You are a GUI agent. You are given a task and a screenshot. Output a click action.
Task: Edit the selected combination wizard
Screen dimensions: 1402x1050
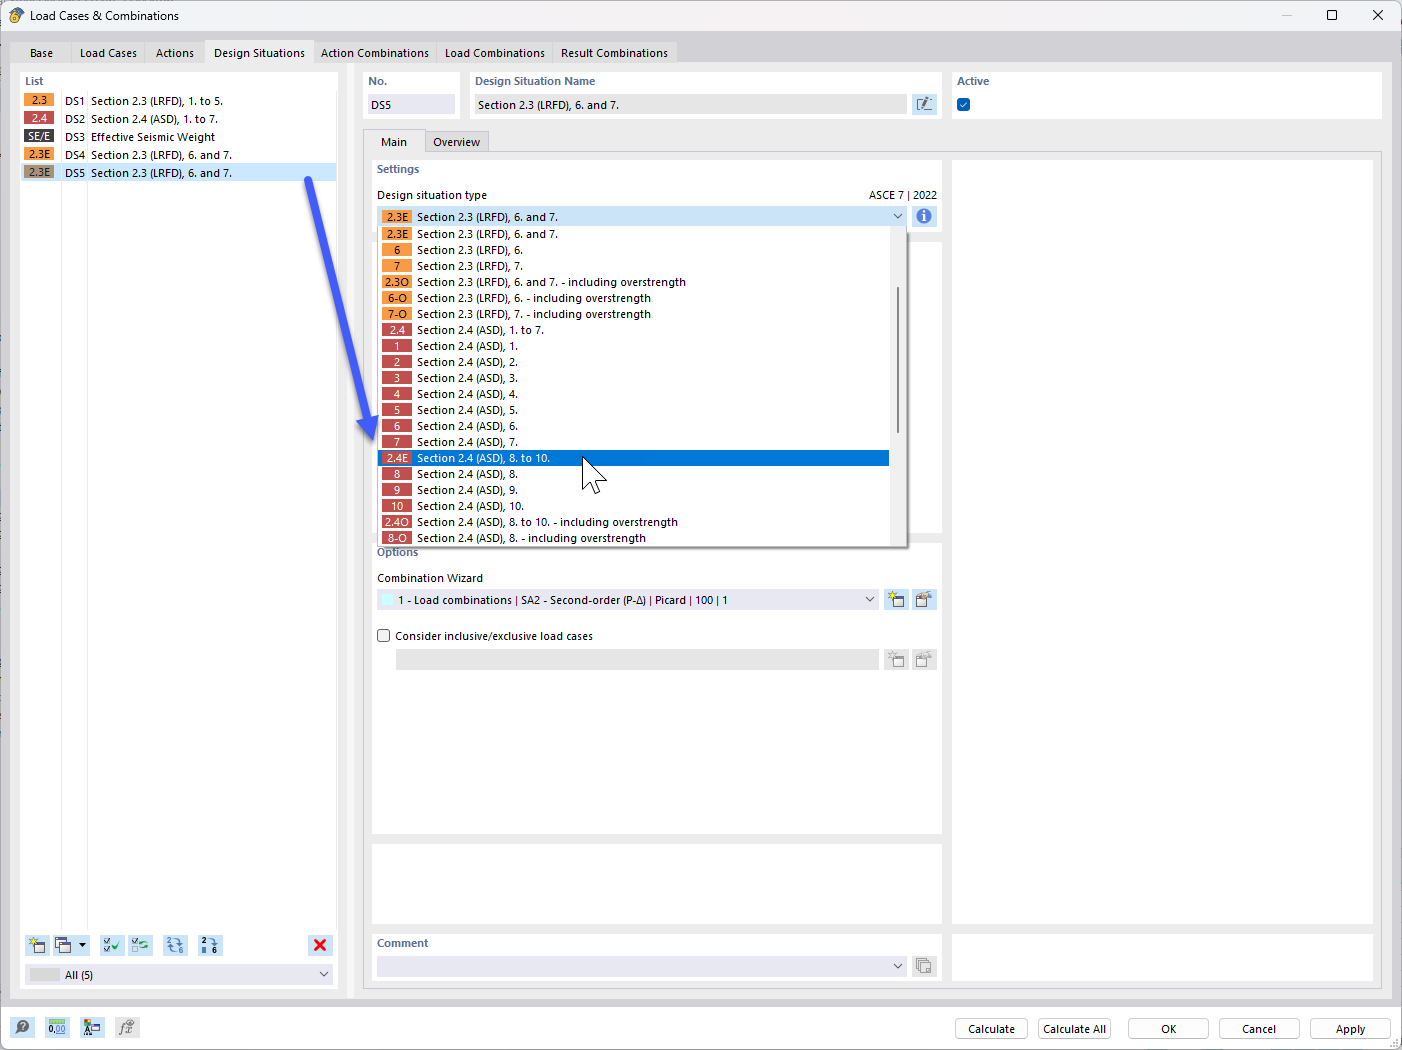point(924,600)
